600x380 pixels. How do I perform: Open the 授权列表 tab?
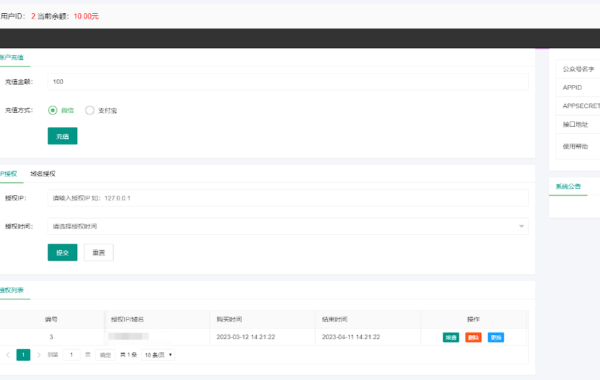(x=12, y=290)
